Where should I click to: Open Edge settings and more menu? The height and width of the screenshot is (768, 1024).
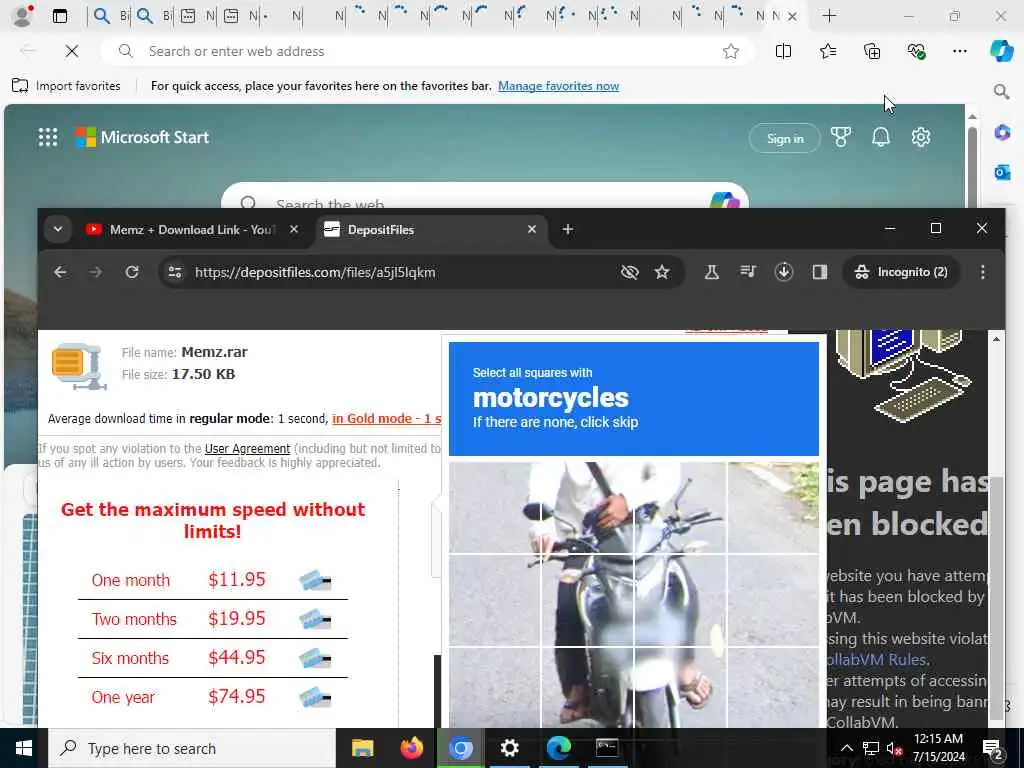(959, 51)
